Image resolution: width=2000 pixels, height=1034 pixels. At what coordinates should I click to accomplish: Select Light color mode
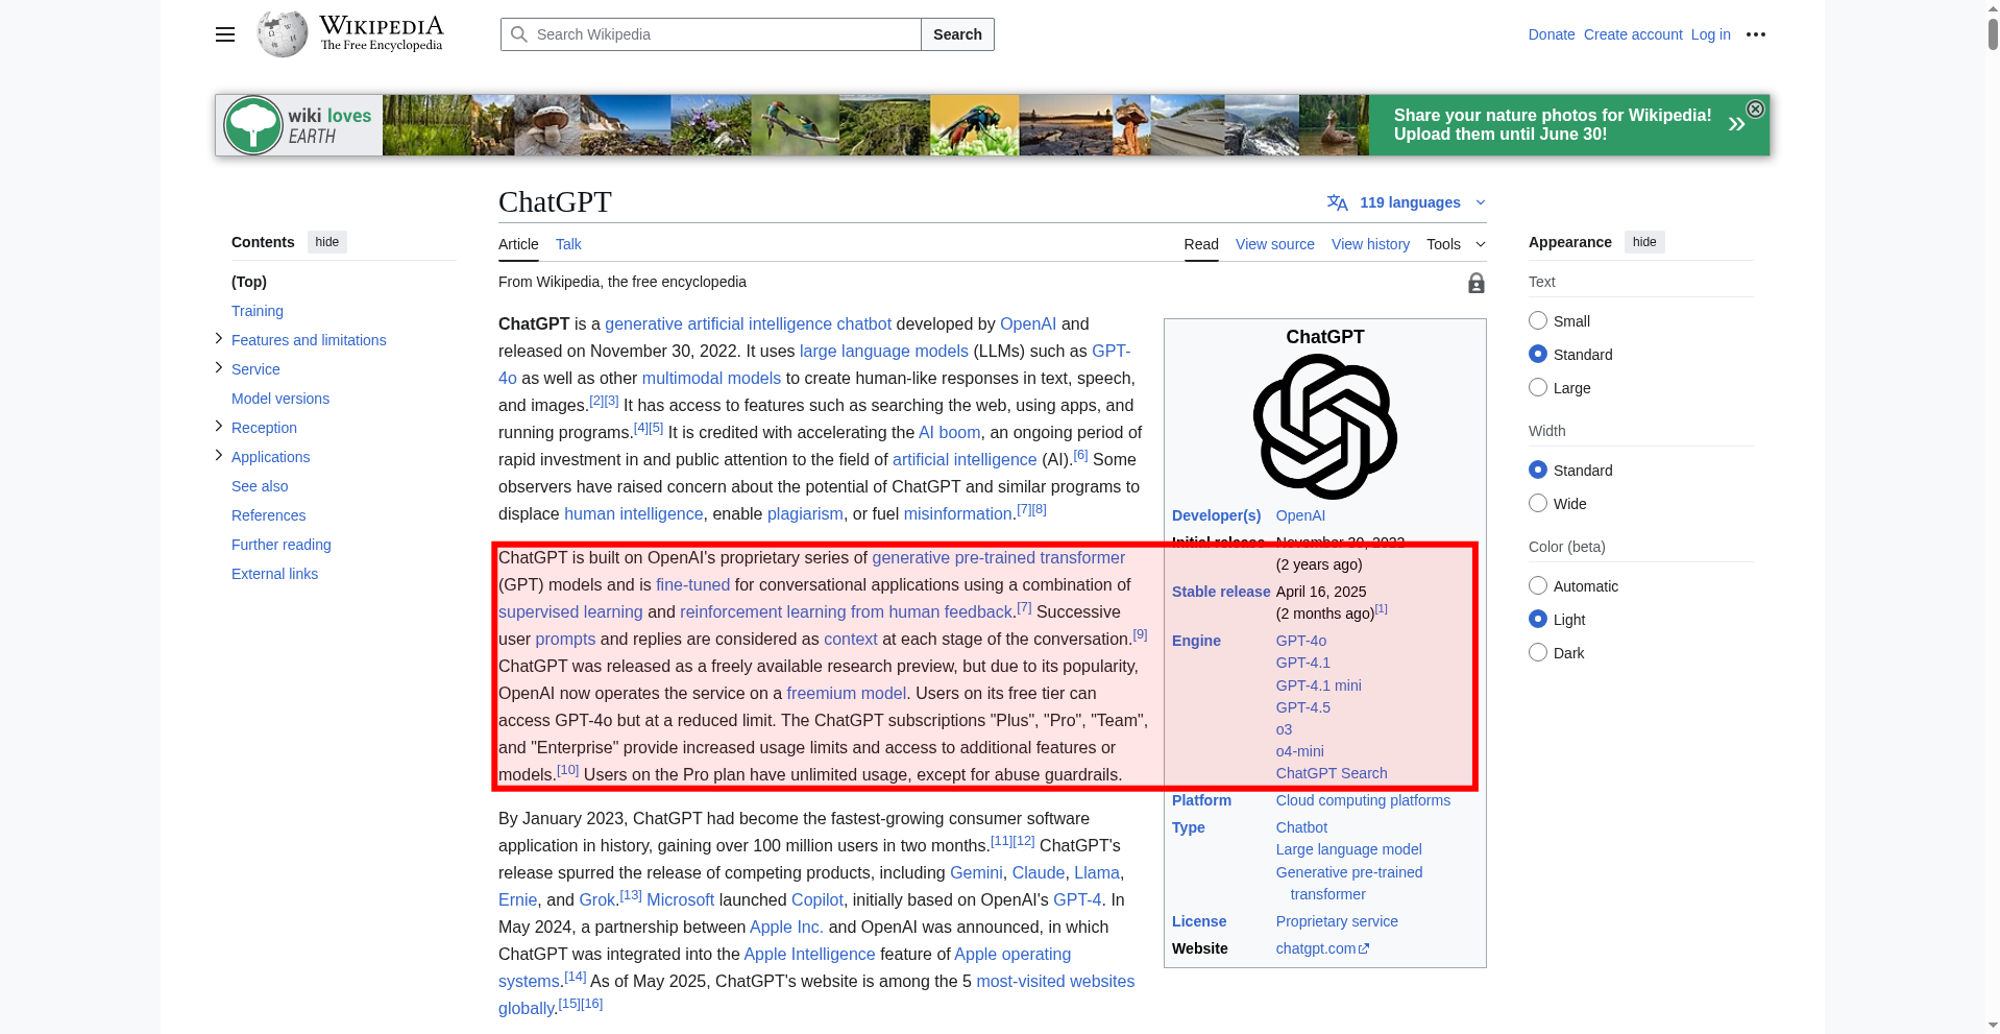point(1538,619)
